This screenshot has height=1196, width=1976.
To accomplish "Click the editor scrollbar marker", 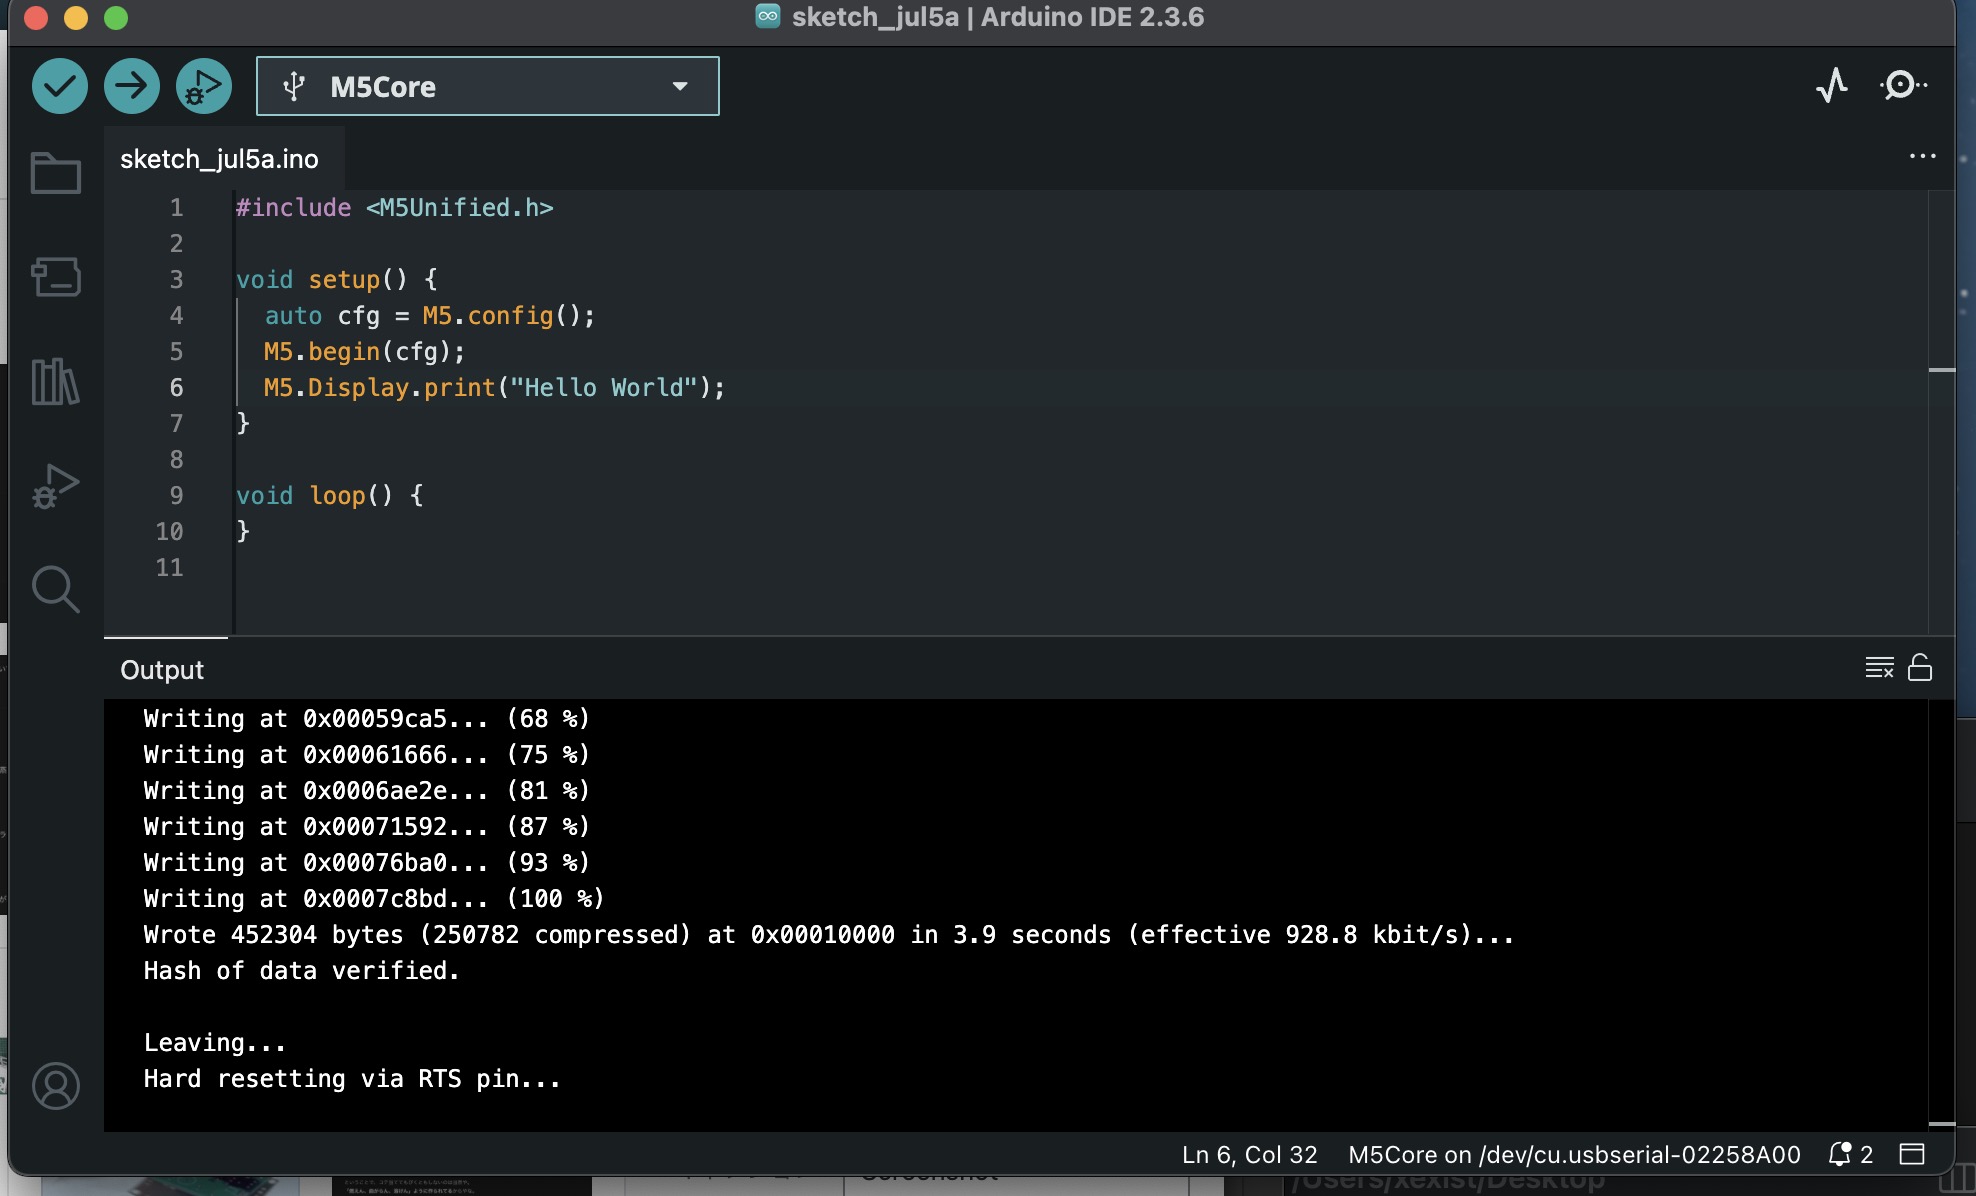I will coord(1942,370).
